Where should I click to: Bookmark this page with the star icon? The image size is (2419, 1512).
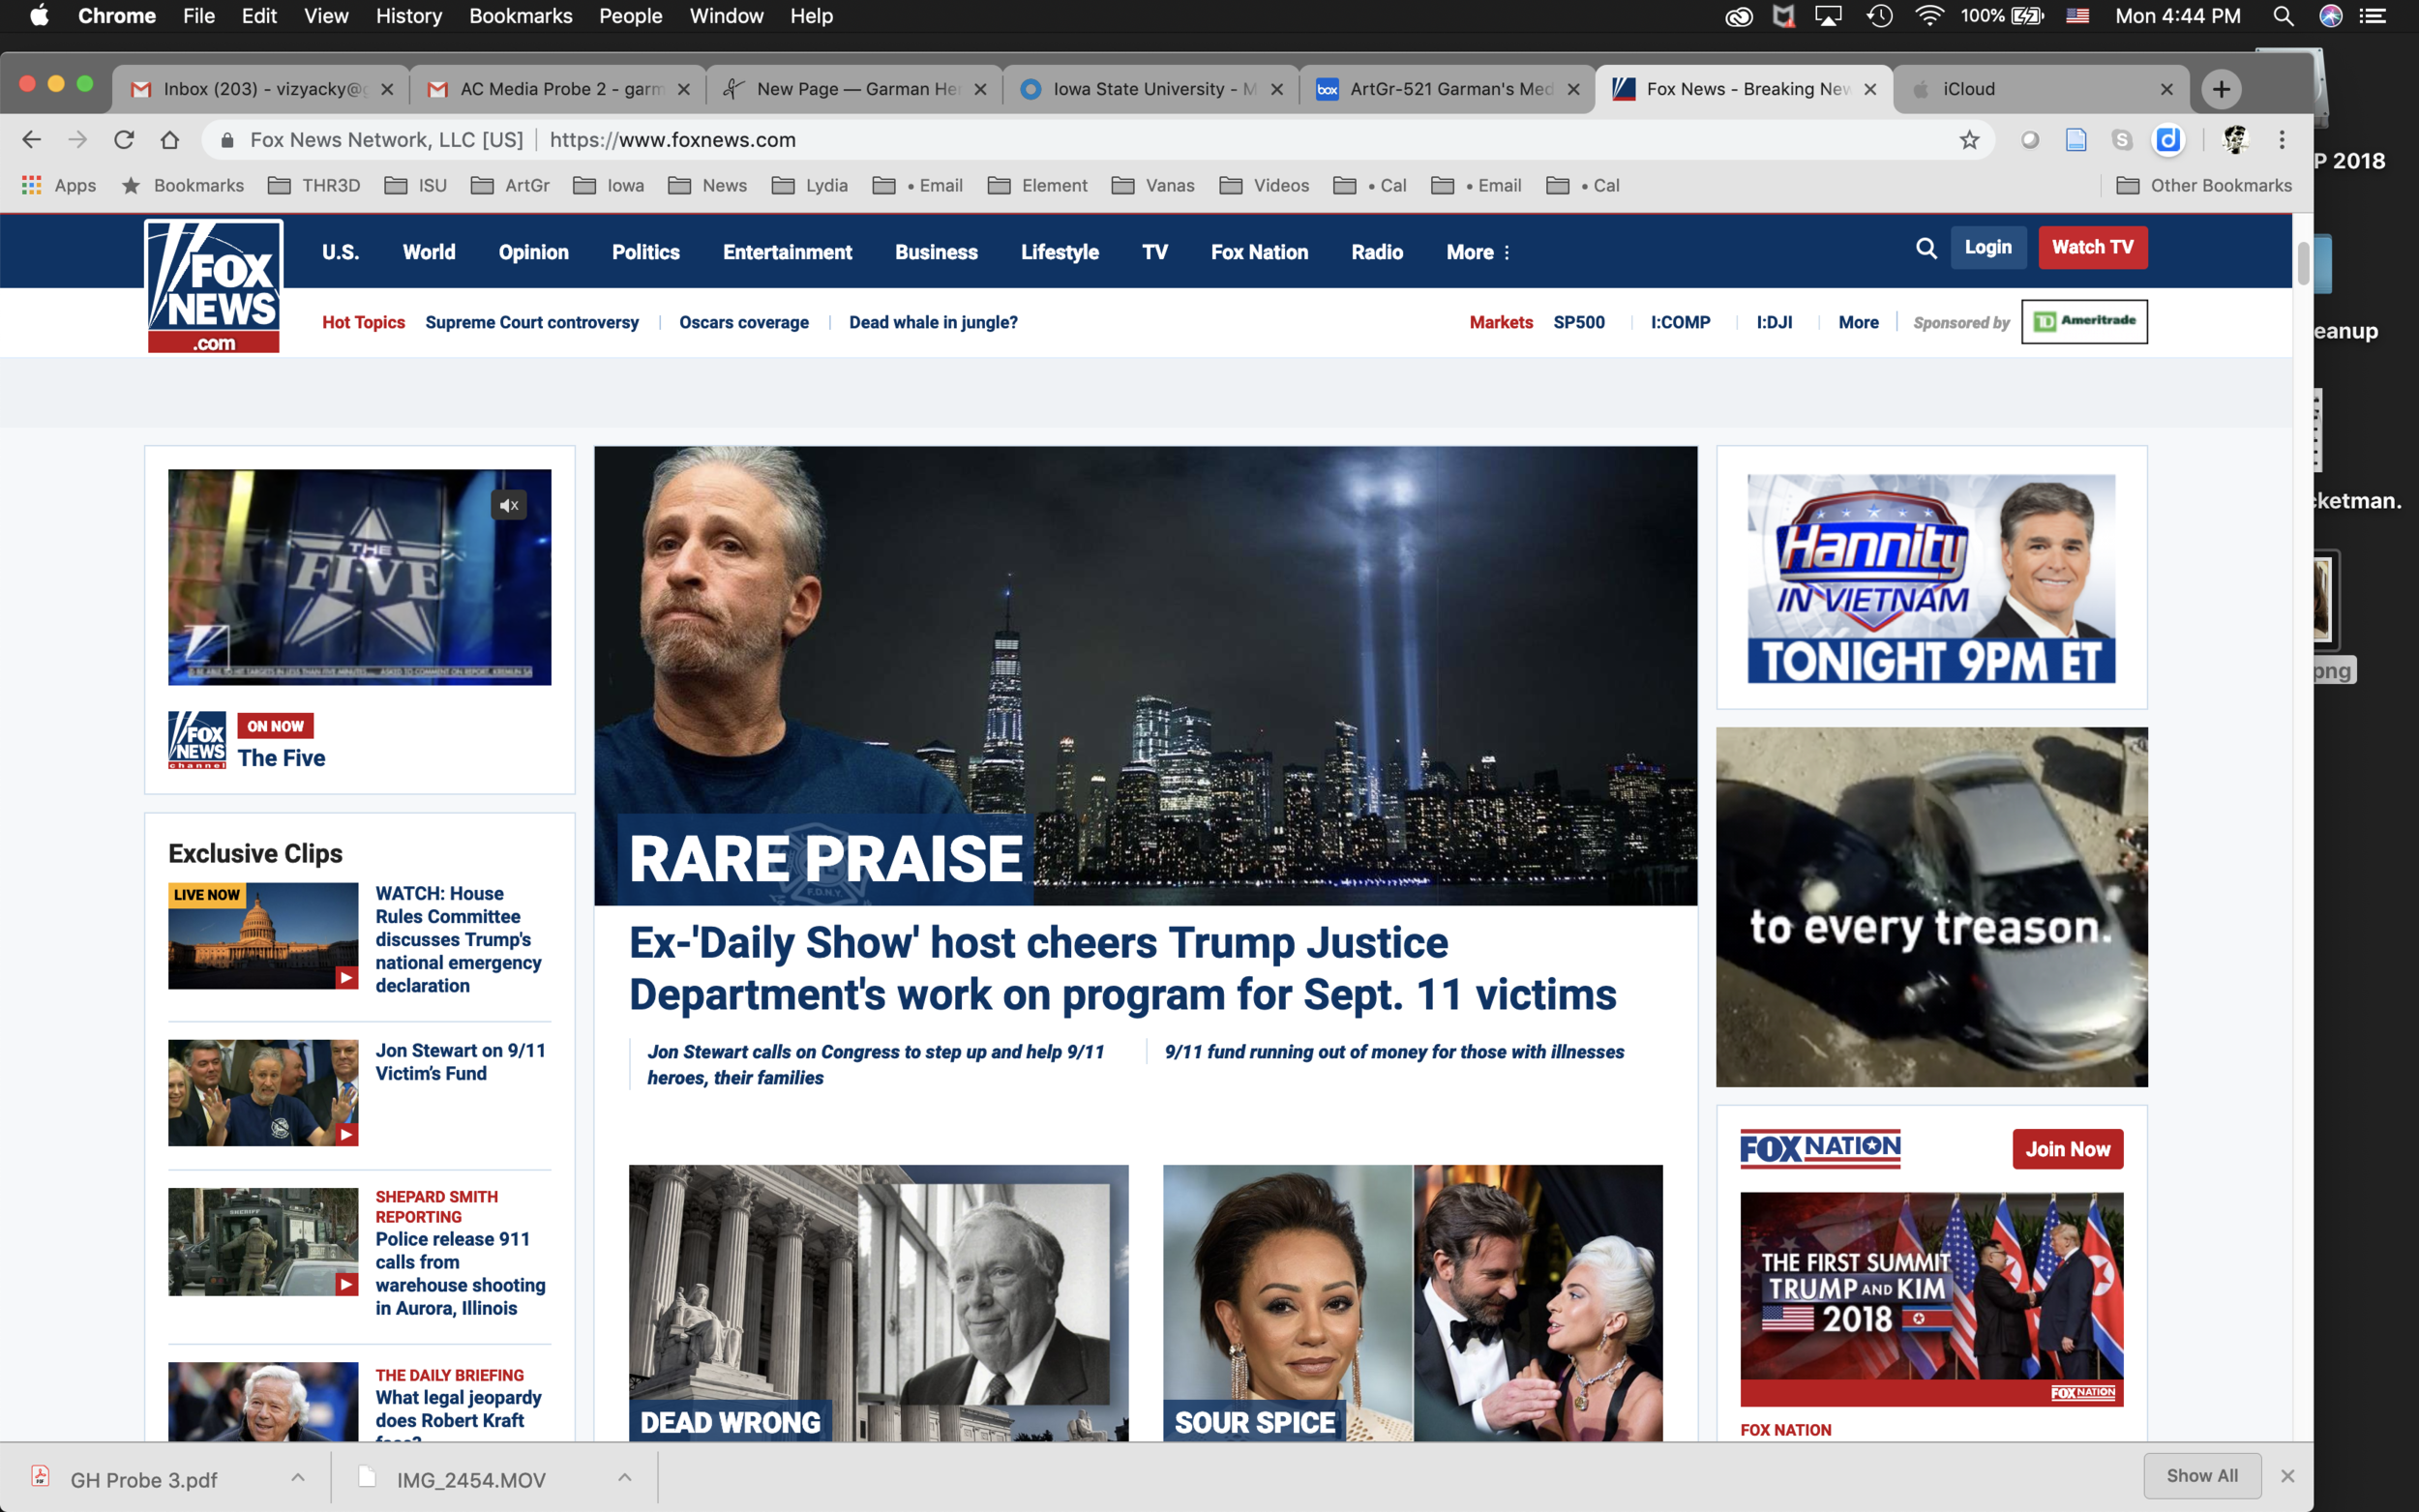pyautogui.click(x=1969, y=140)
